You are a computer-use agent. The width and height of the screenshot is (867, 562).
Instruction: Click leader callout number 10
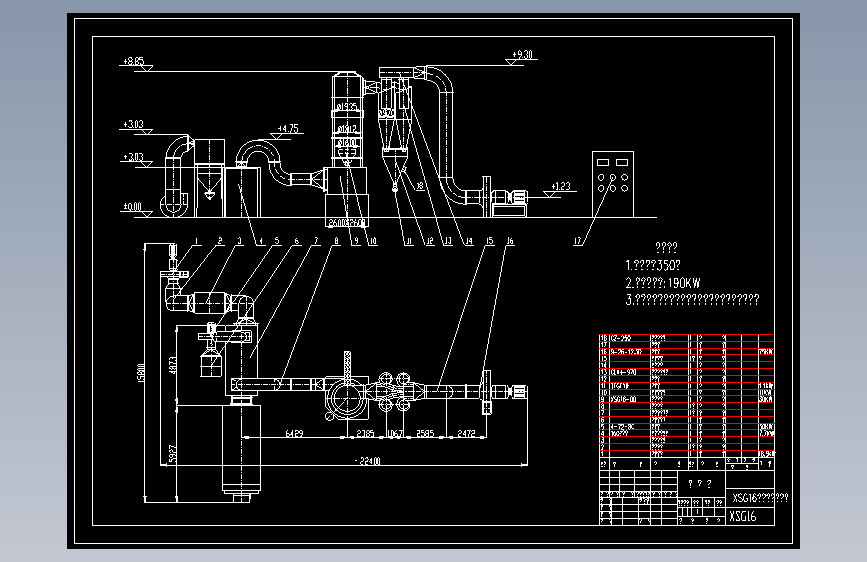(x=373, y=241)
